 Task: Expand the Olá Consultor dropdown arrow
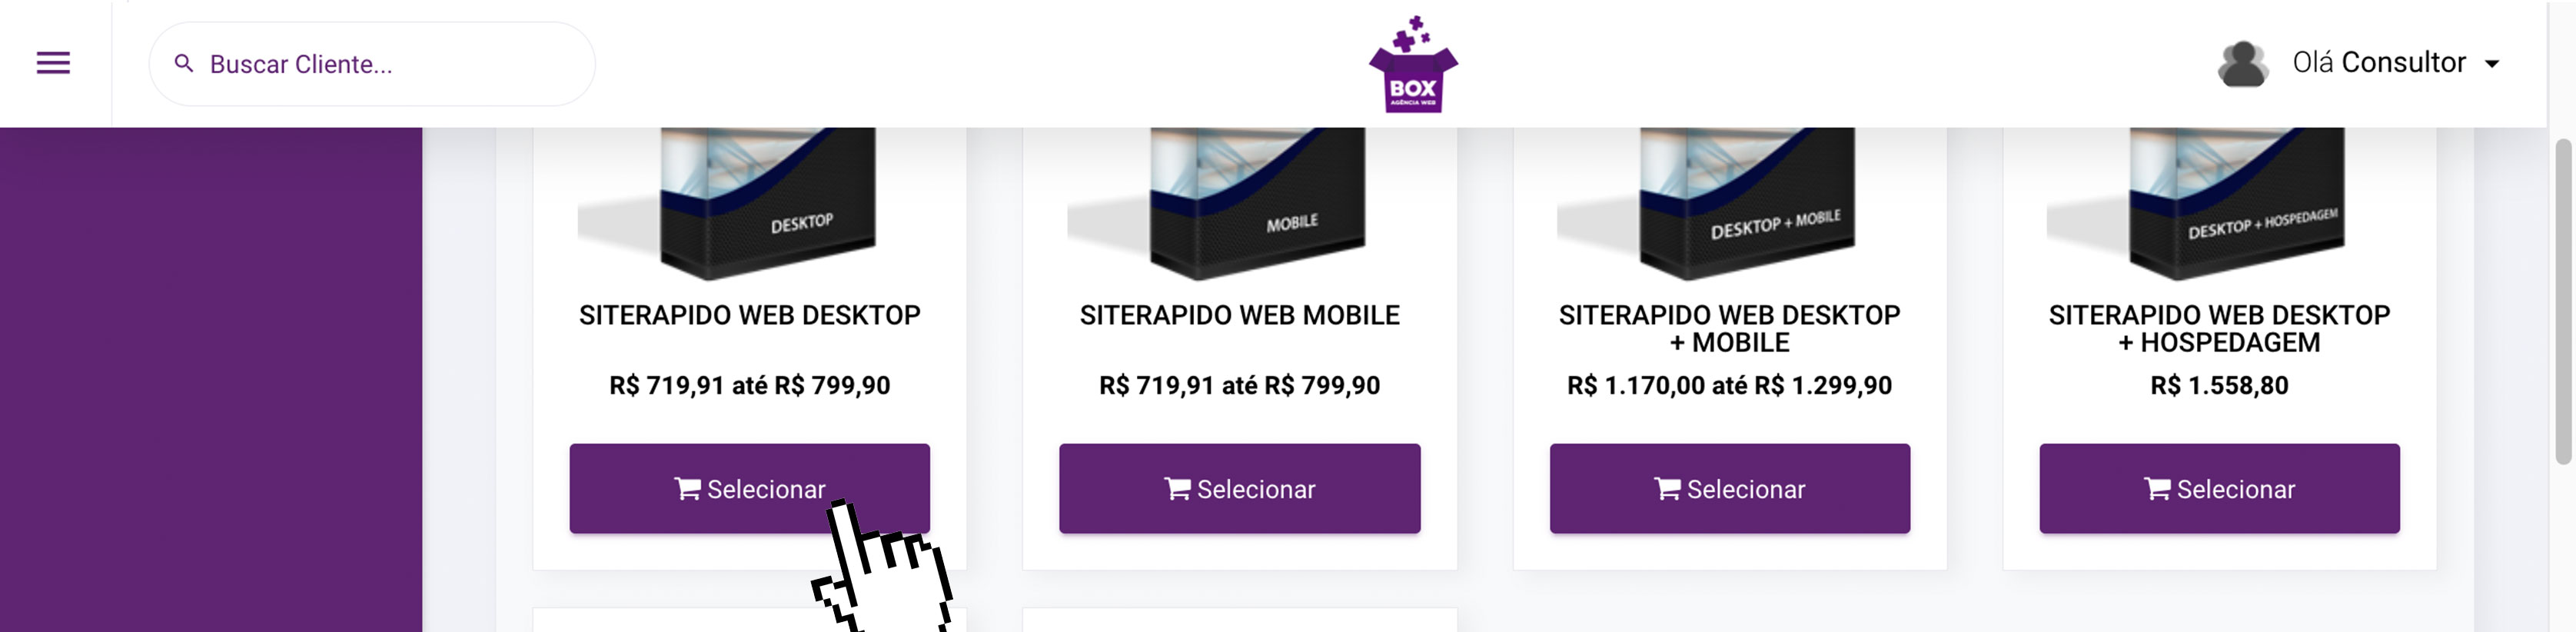pos(2492,64)
